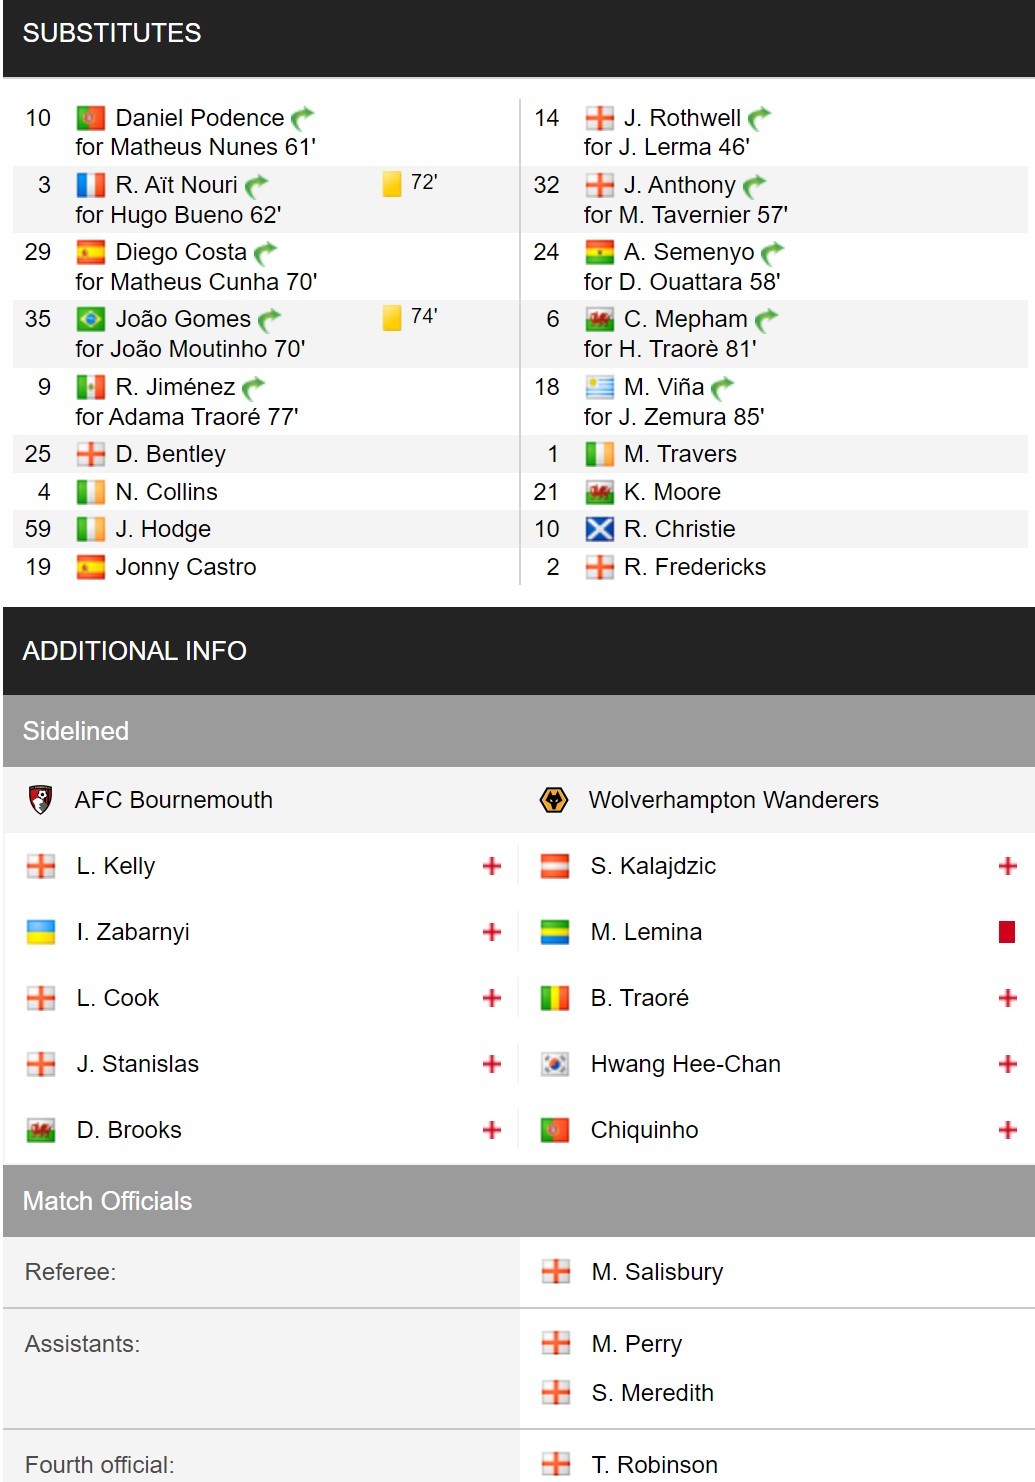Open referee M. Salisbury's profile
This screenshot has width=1035, height=1482.
[x=657, y=1272]
